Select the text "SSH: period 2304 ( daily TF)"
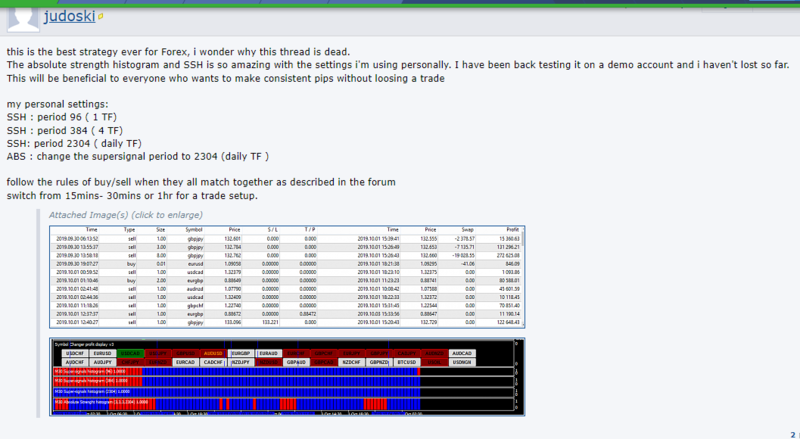The width and height of the screenshot is (800, 439). 74,143
